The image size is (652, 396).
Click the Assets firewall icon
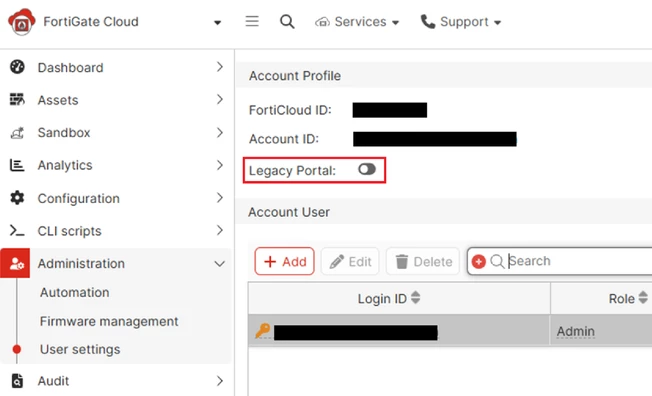click(17, 100)
